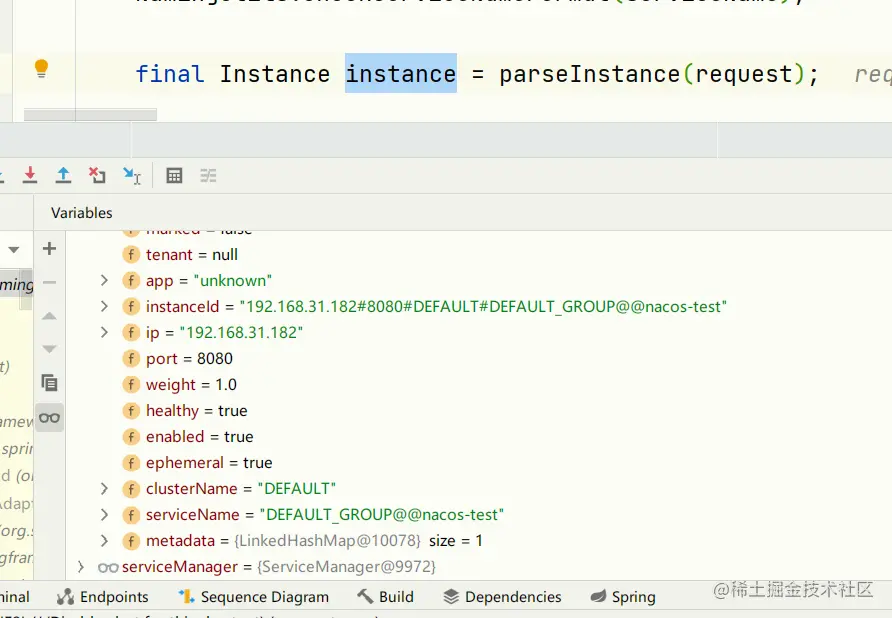The image size is (892, 618).
Task: Click the Remove Watch minus icon
Action: 49,282
